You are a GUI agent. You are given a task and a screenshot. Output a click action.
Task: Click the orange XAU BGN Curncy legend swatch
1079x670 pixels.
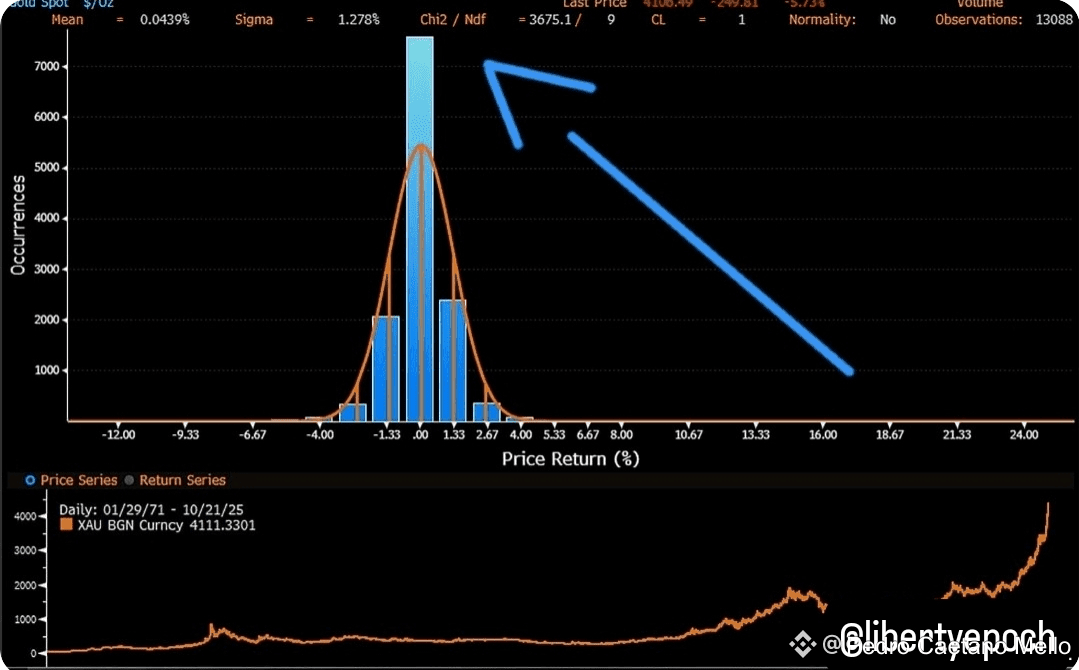[x=66, y=525]
